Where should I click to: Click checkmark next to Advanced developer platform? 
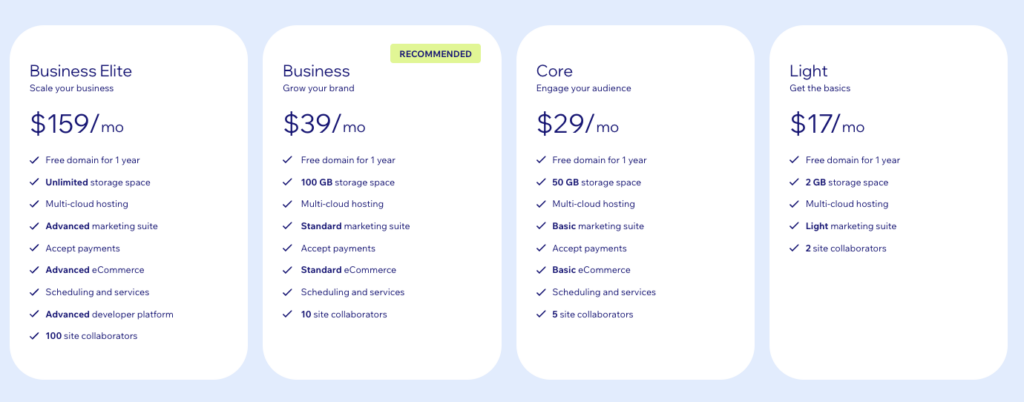(34, 314)
